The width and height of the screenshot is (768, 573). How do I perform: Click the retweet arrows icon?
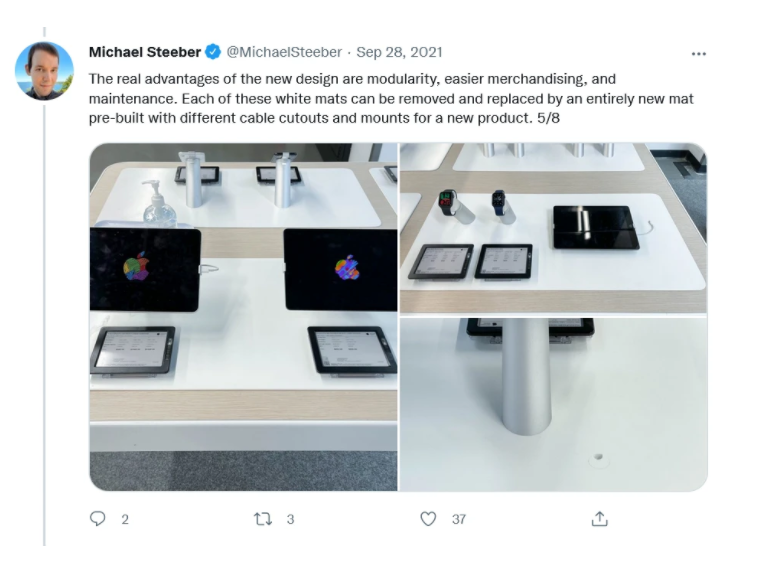click(263, 519)
